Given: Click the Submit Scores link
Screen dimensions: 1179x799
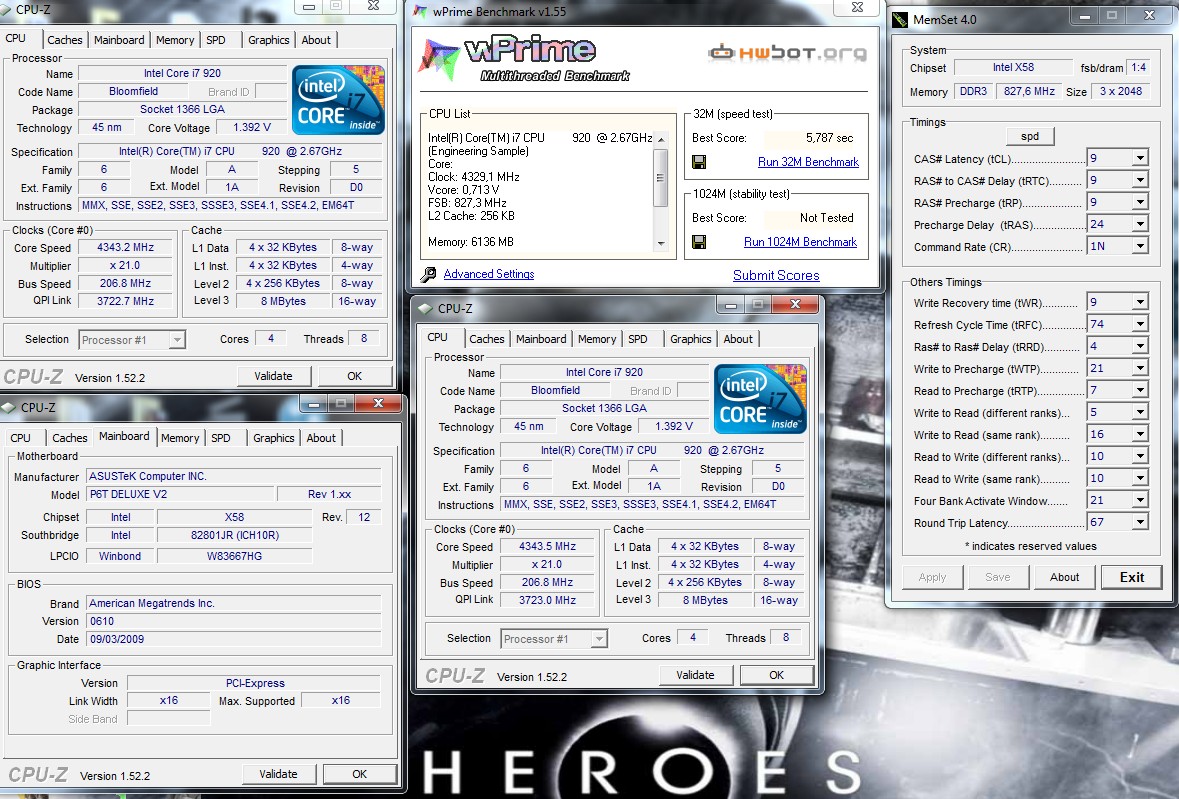Looking at the screenshot, I should click(x=776, y=275).
